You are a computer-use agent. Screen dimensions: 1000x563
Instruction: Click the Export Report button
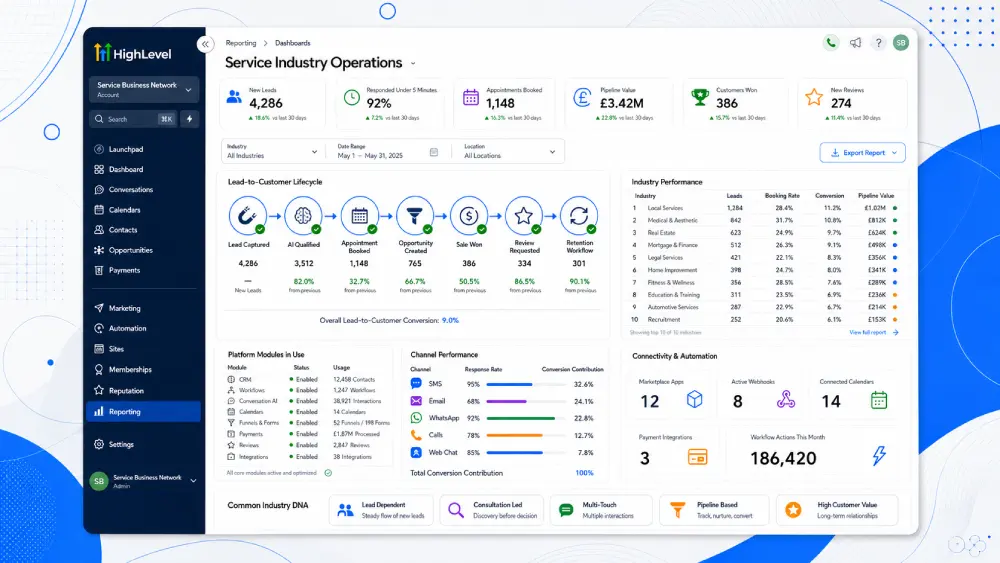tap(862, 152)
